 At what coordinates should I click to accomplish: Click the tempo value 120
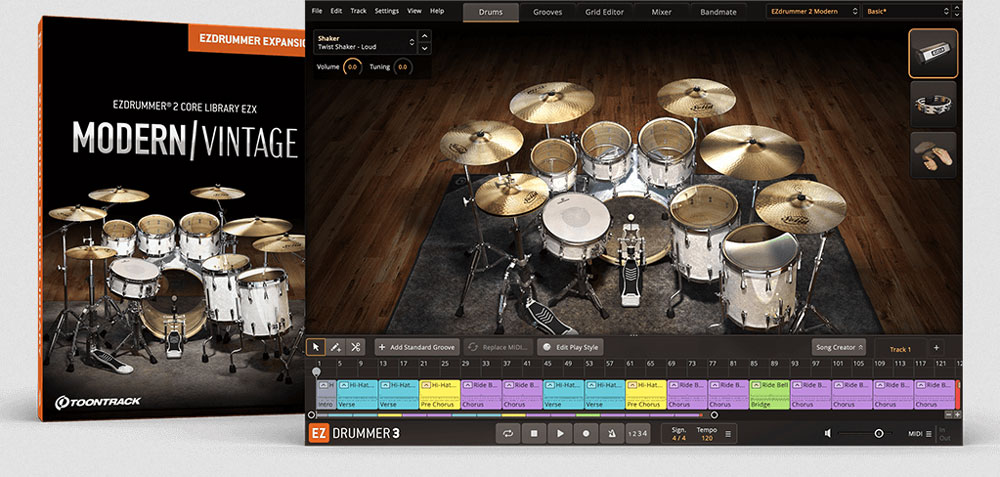click(706, 438)
